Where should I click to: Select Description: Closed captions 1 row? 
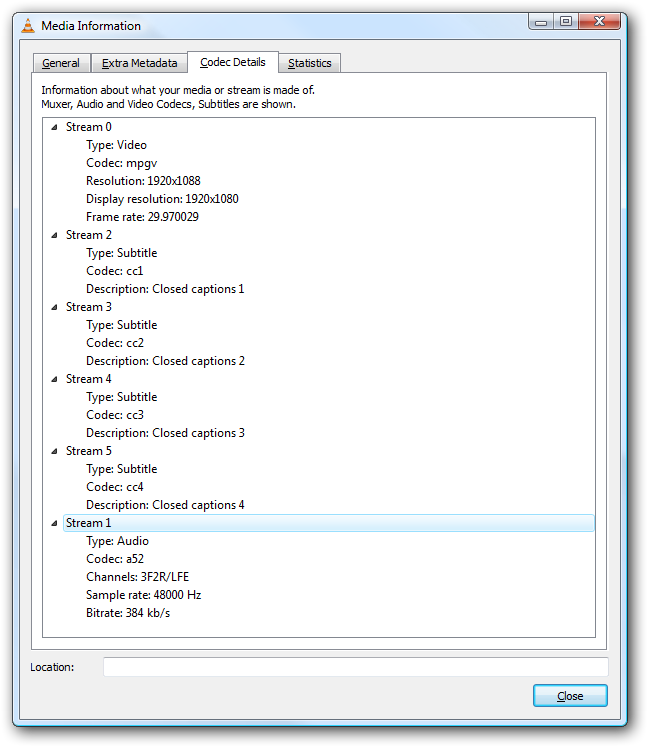(165, 289)
